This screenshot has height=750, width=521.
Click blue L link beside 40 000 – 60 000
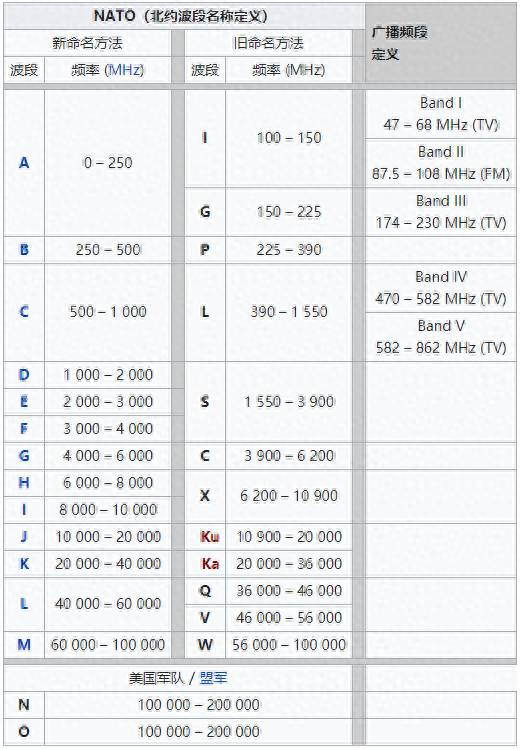(24, 604)
